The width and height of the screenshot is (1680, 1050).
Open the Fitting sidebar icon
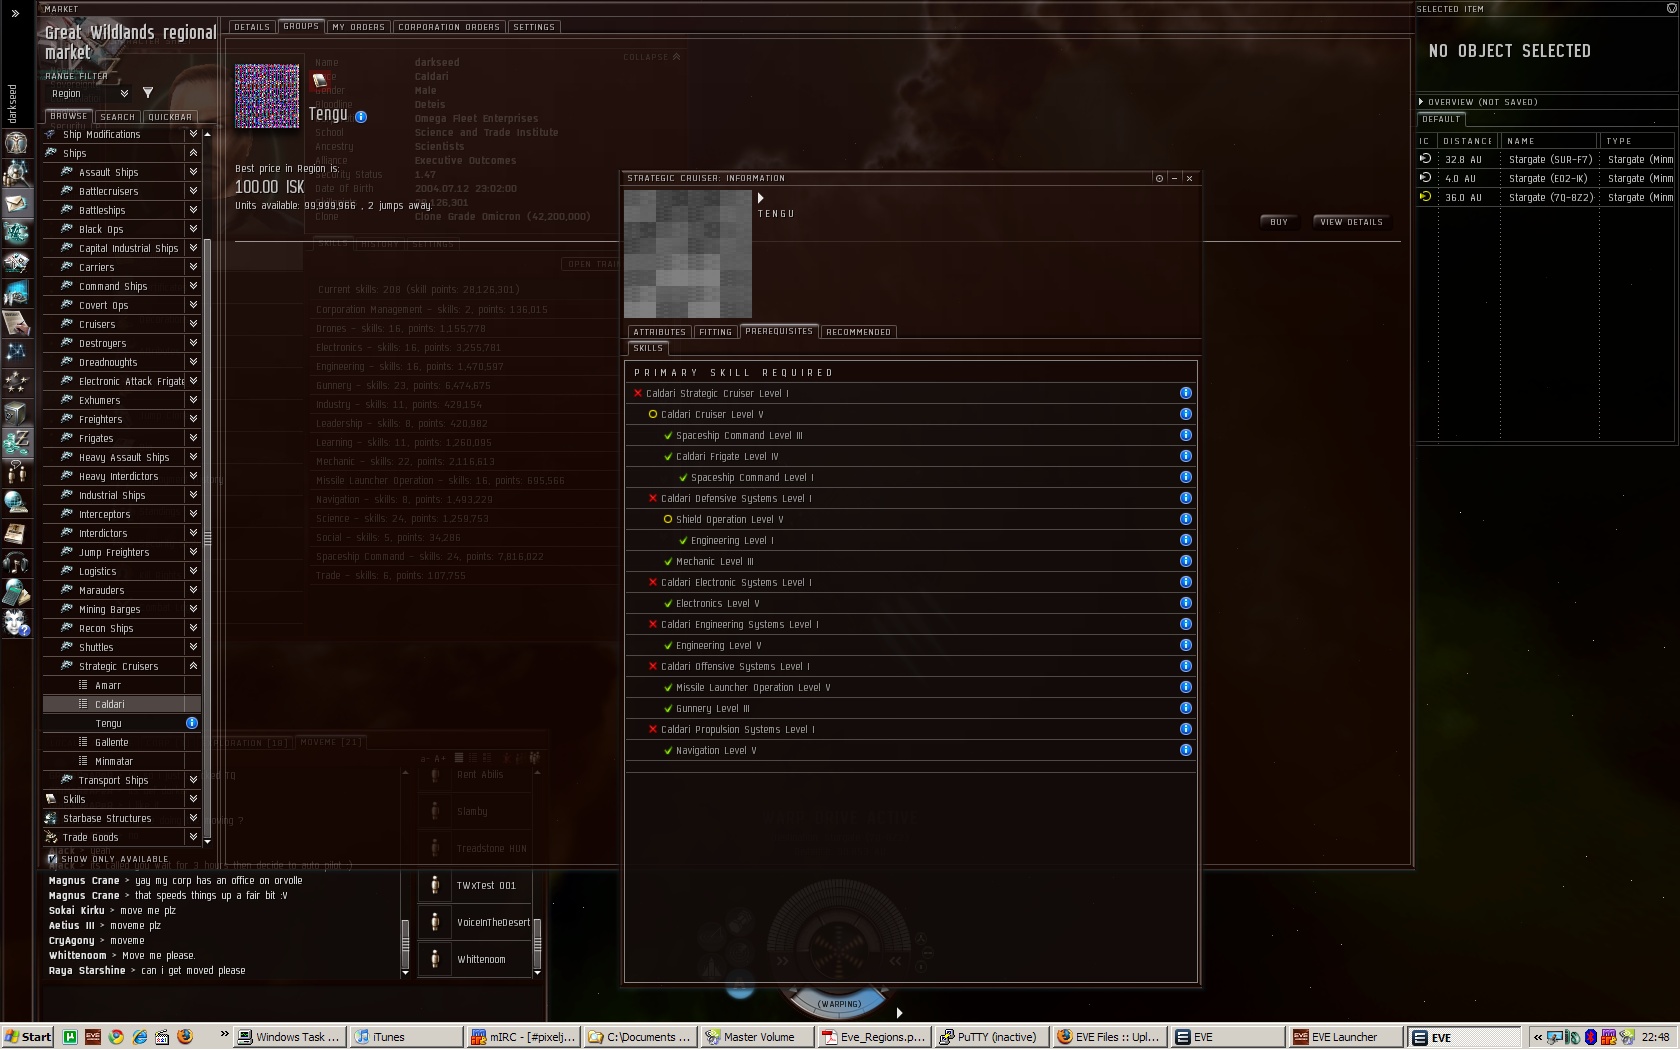point(16,233)
